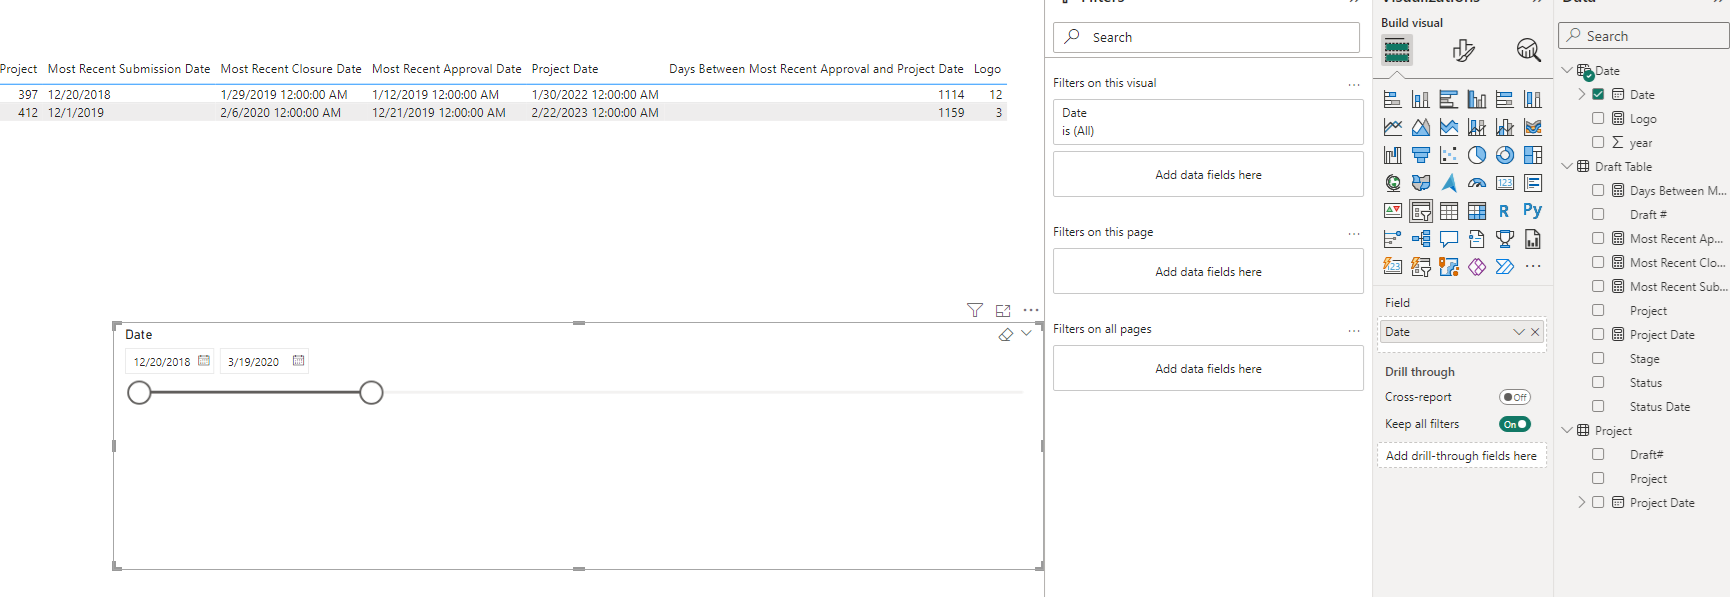Sort by Most Recent Closure Date column

(x=291, y=69)
